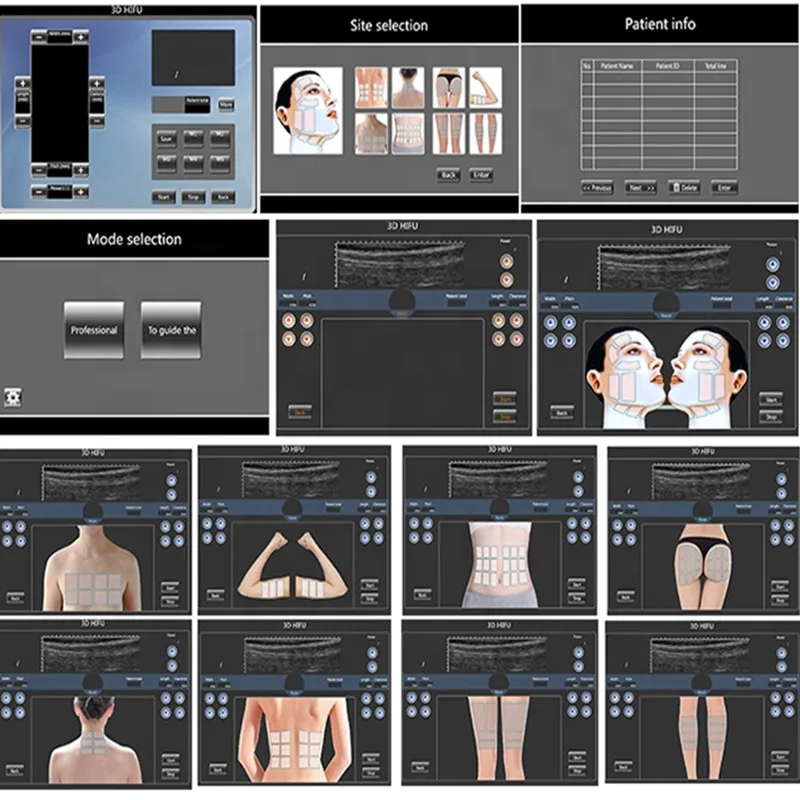
Task: Choose the Professional mode button
Action: point(94,330)
